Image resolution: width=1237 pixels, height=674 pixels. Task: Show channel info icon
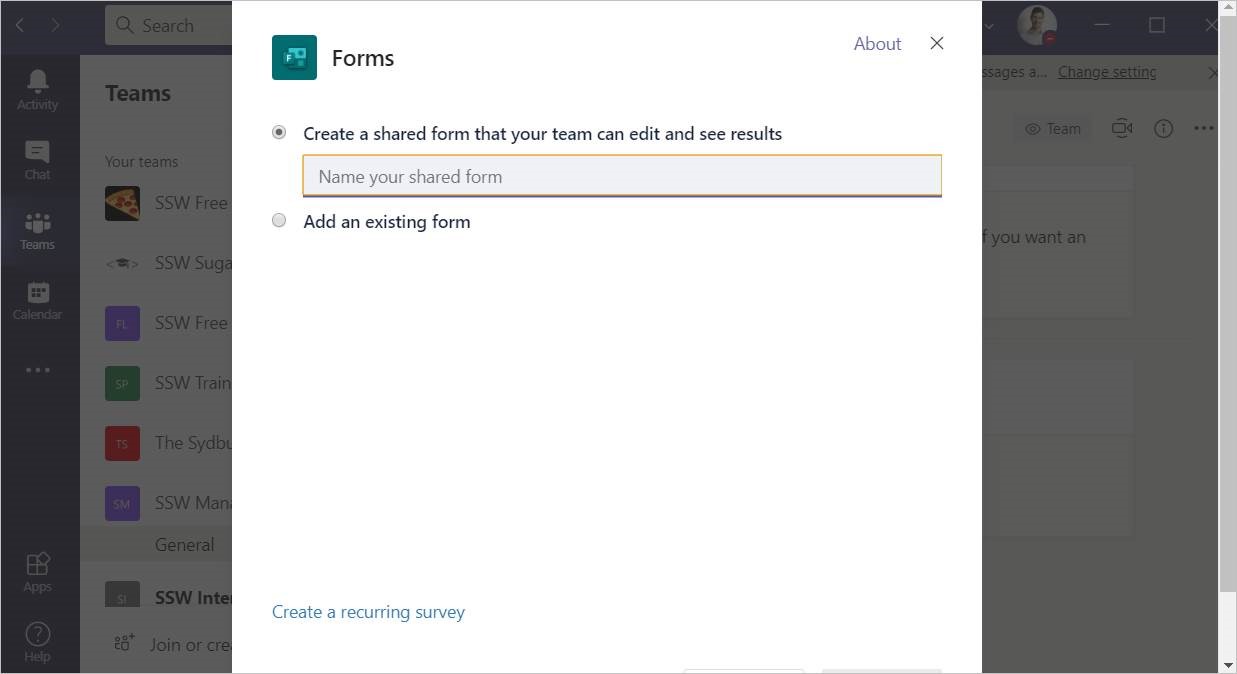(x=1163, y=128)
